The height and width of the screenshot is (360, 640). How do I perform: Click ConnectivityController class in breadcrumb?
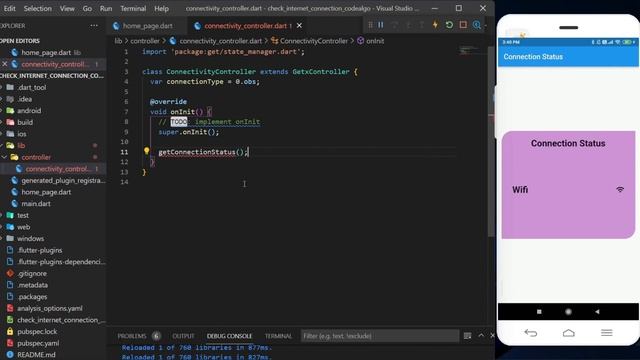tap(313, 41)
